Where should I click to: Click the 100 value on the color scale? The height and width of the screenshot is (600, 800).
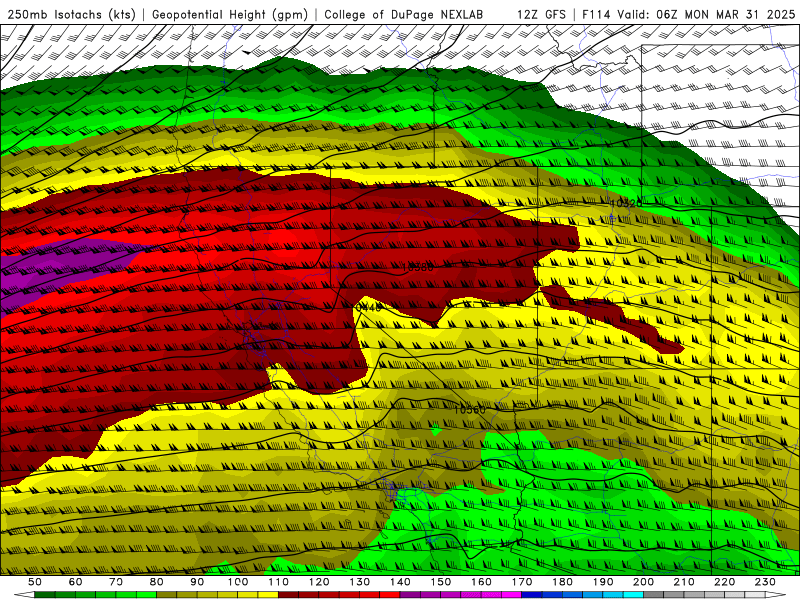tap(238, 582)
